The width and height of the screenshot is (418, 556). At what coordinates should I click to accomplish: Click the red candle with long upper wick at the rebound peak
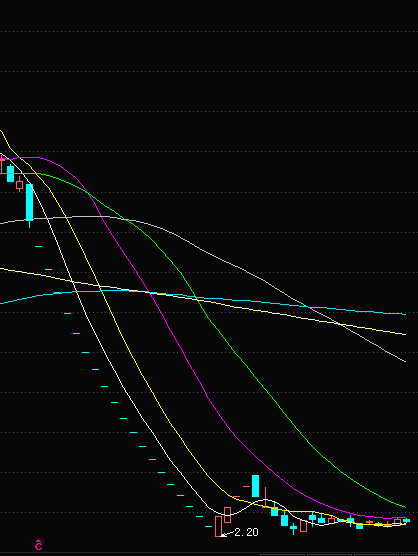tap(265, 498)
